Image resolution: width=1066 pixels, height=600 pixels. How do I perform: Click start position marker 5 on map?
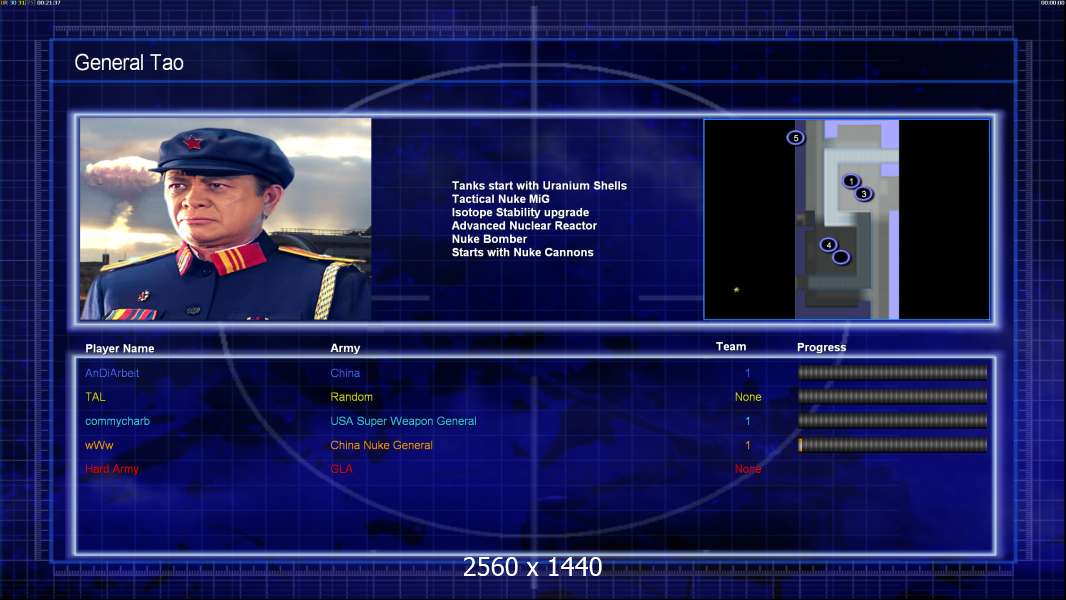tap(795, 138)
